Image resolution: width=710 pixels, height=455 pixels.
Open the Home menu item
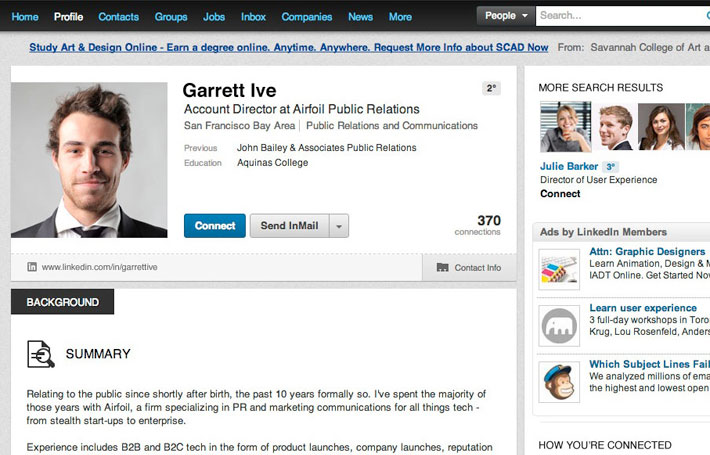[x=25, y=17]
